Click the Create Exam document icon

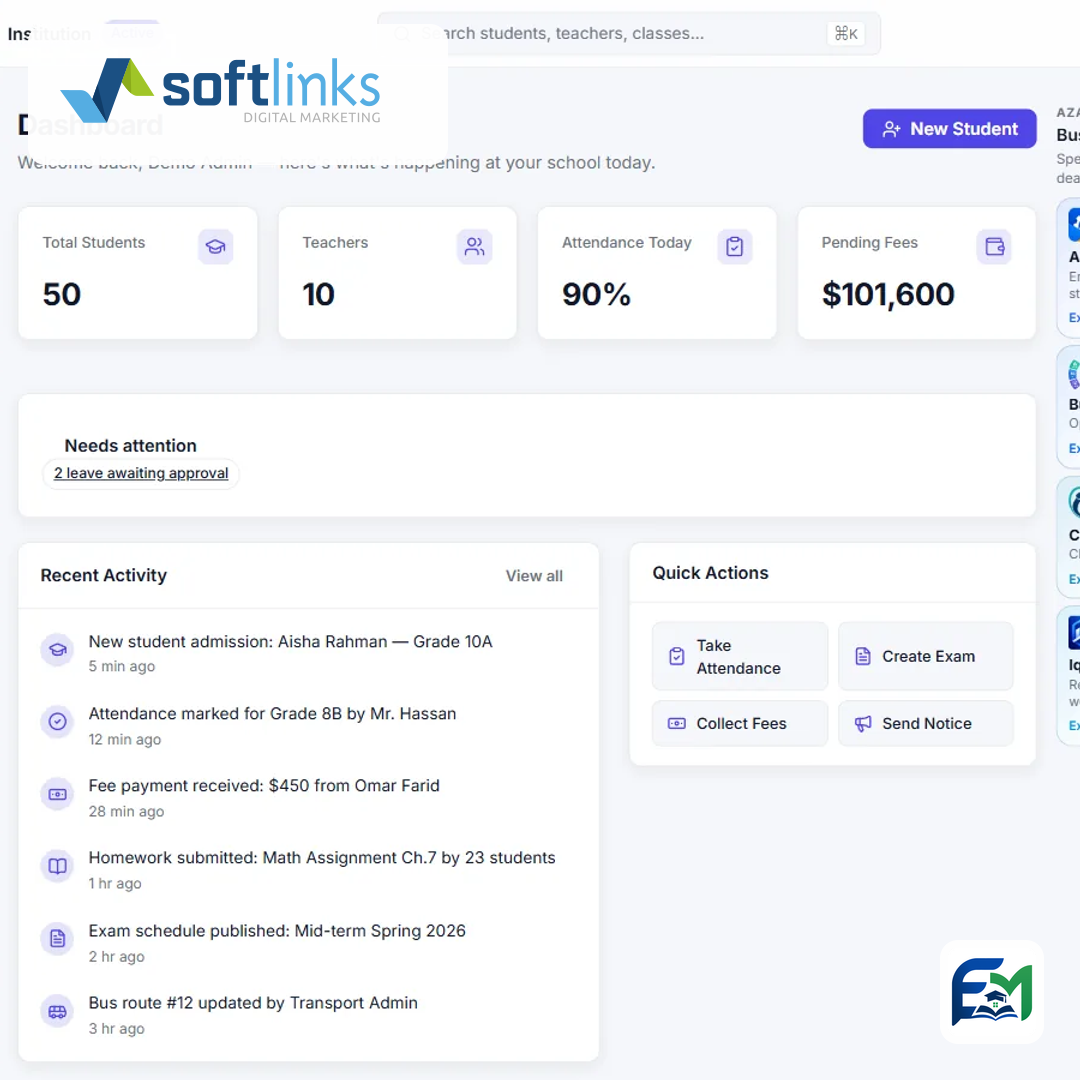(863, 656)
